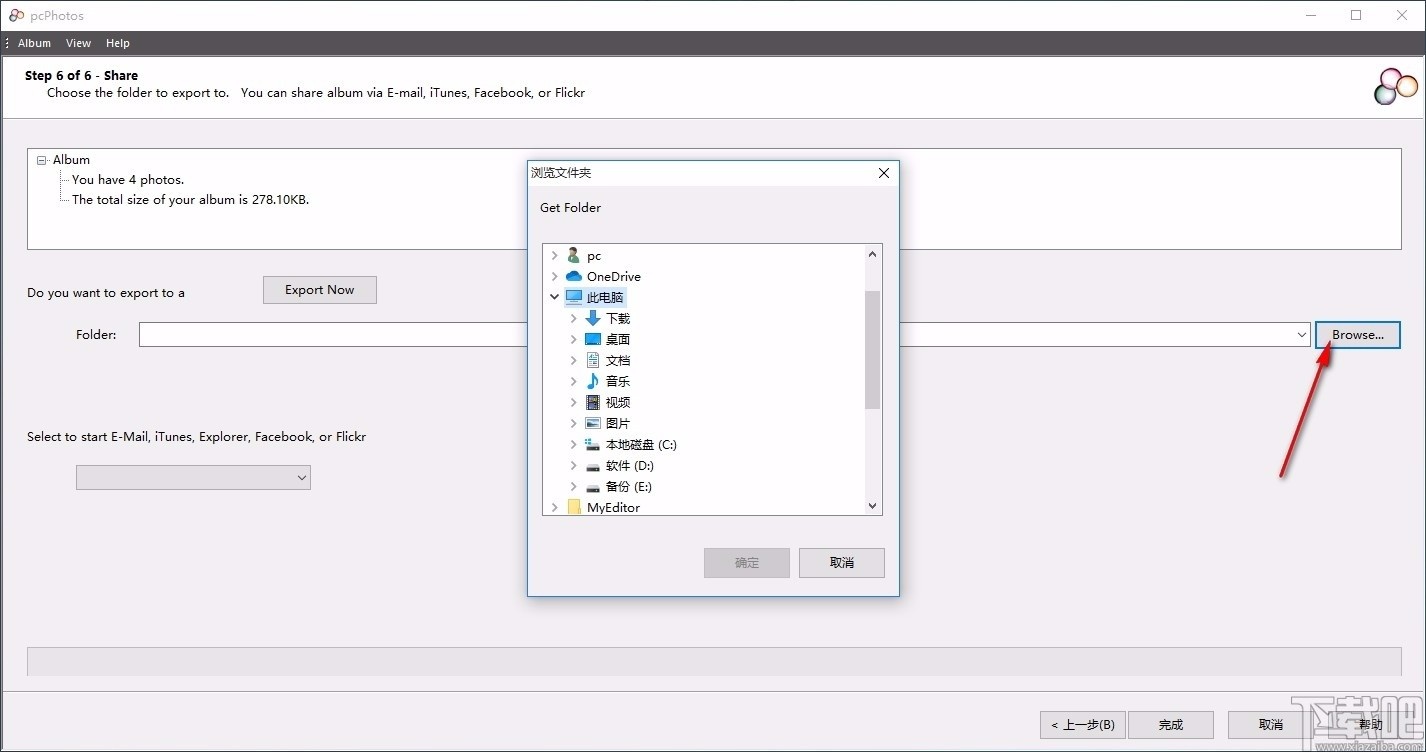The image size is (1426, 752).
Task: Expand the 备份 (E:) node
Action: coord(574,487)
